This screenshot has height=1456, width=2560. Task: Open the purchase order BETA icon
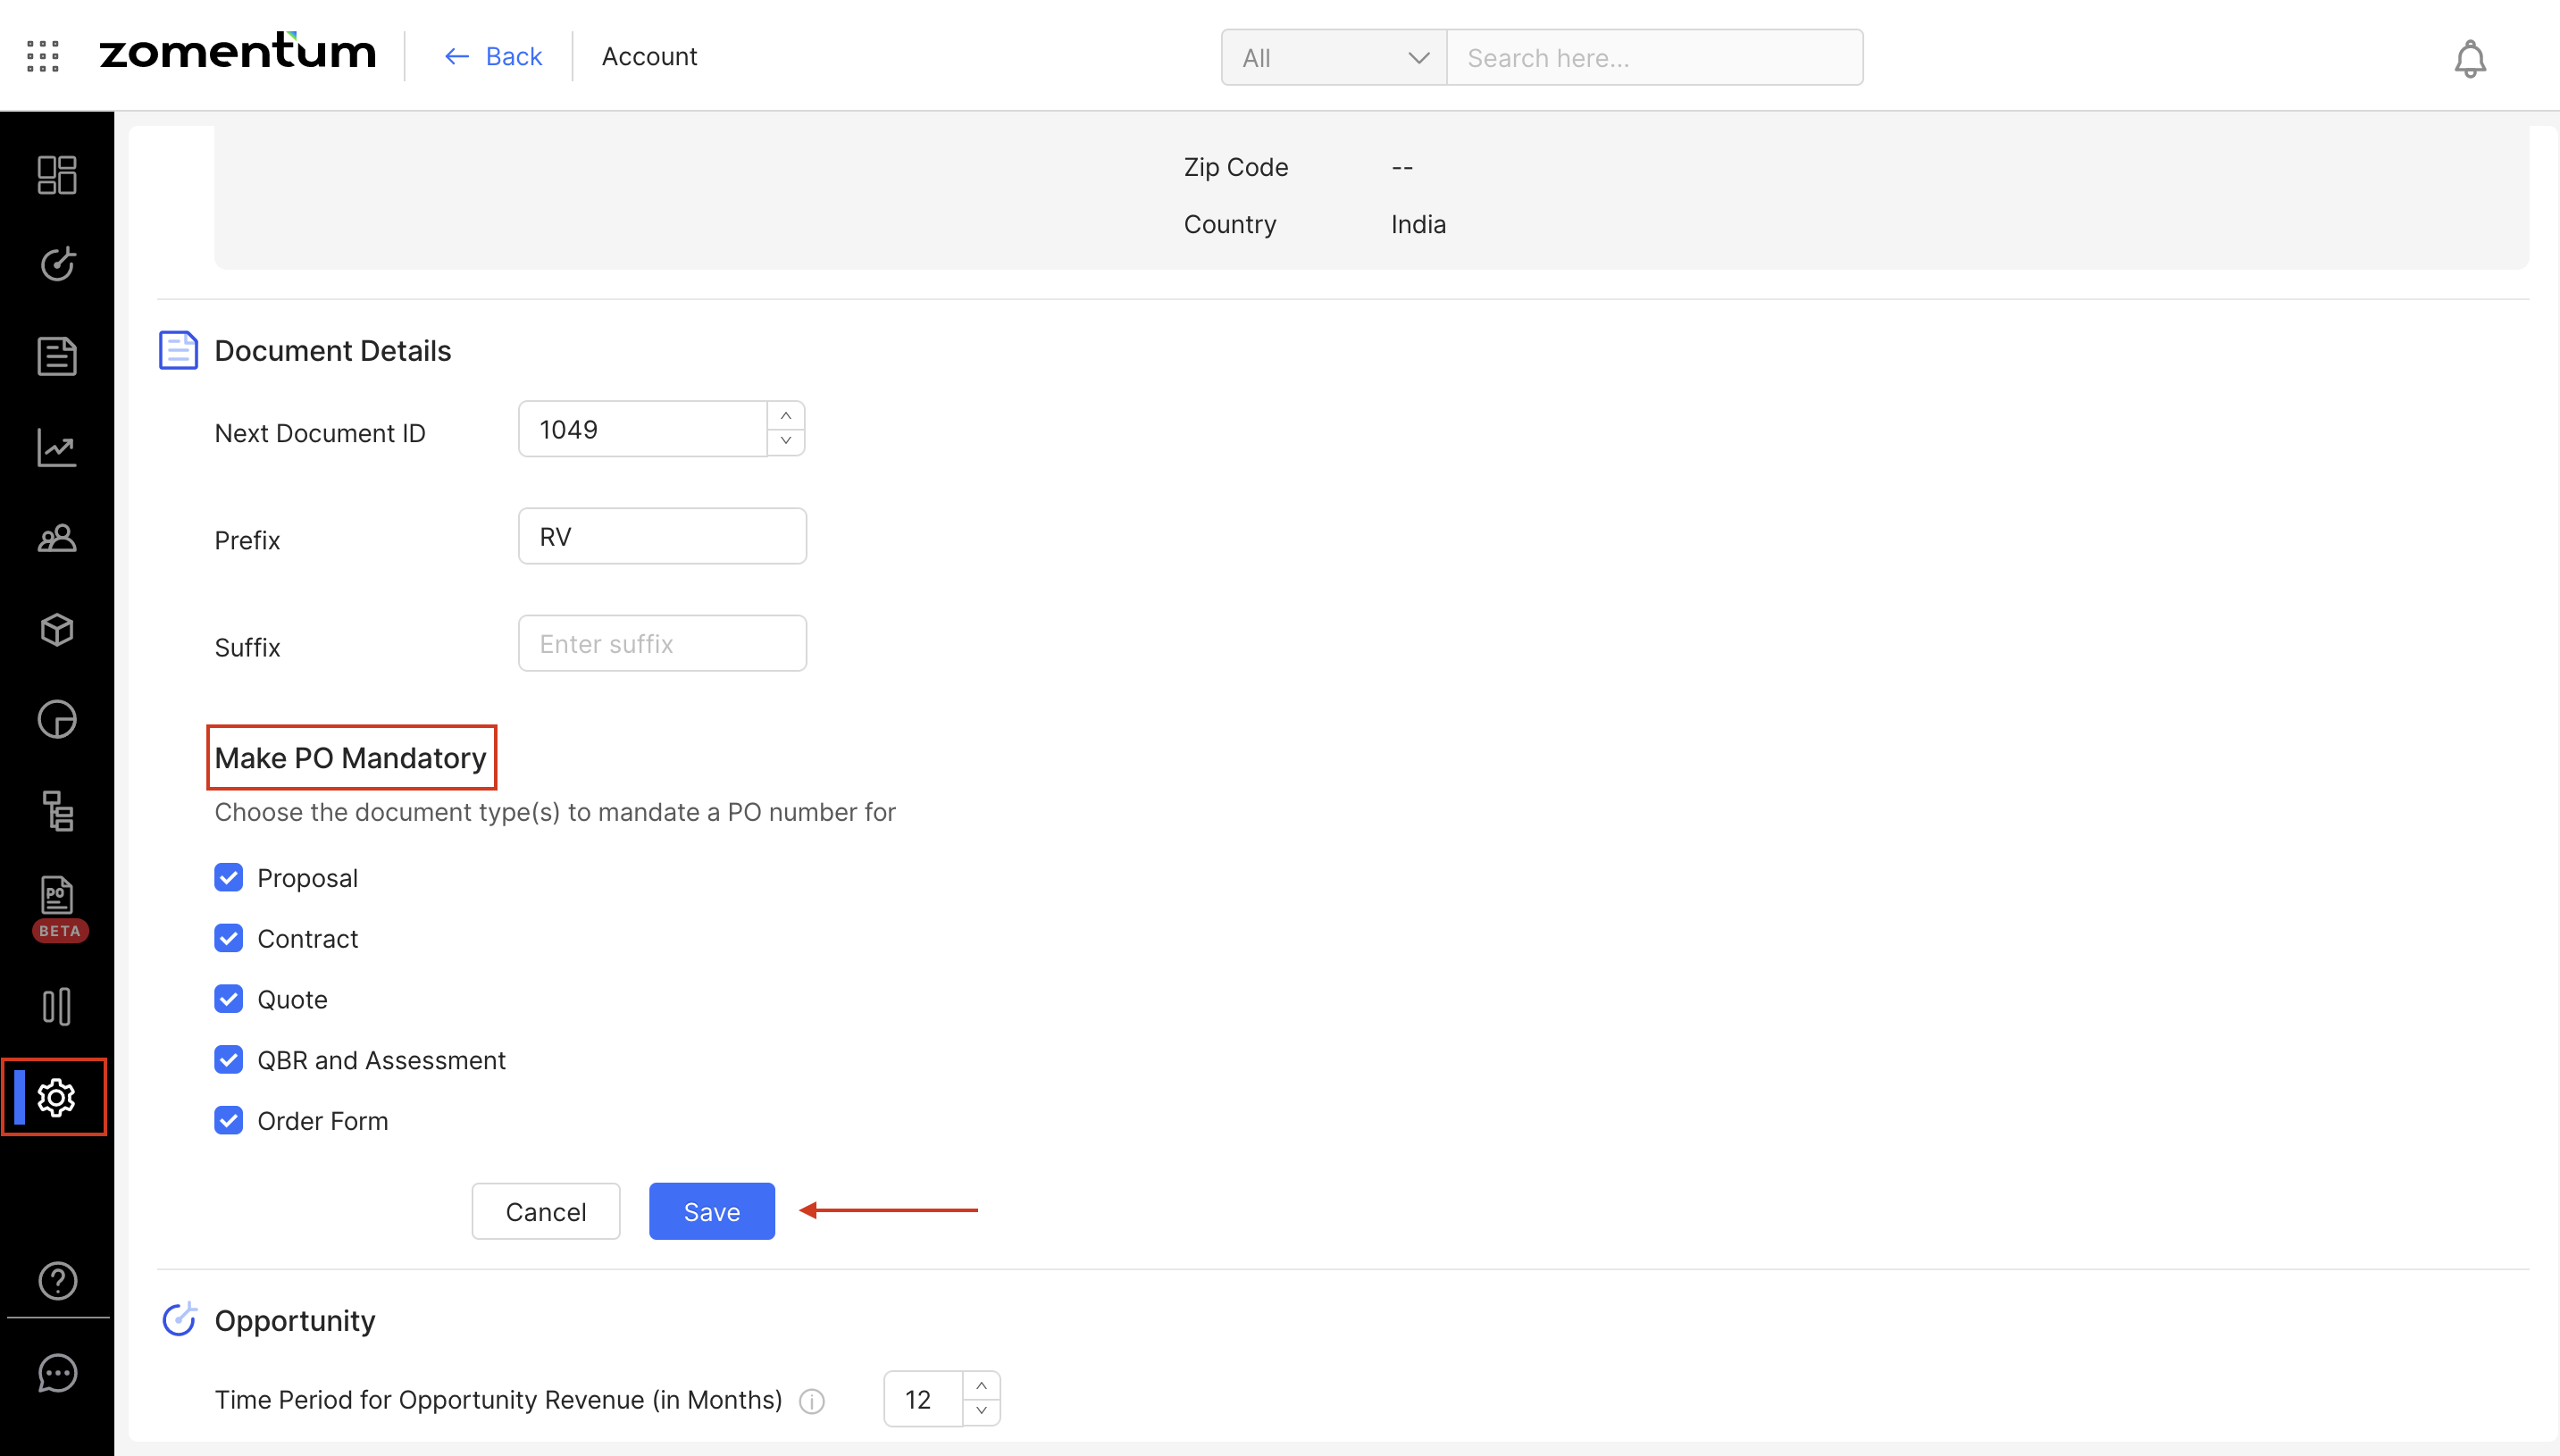(x=57, y=897)
